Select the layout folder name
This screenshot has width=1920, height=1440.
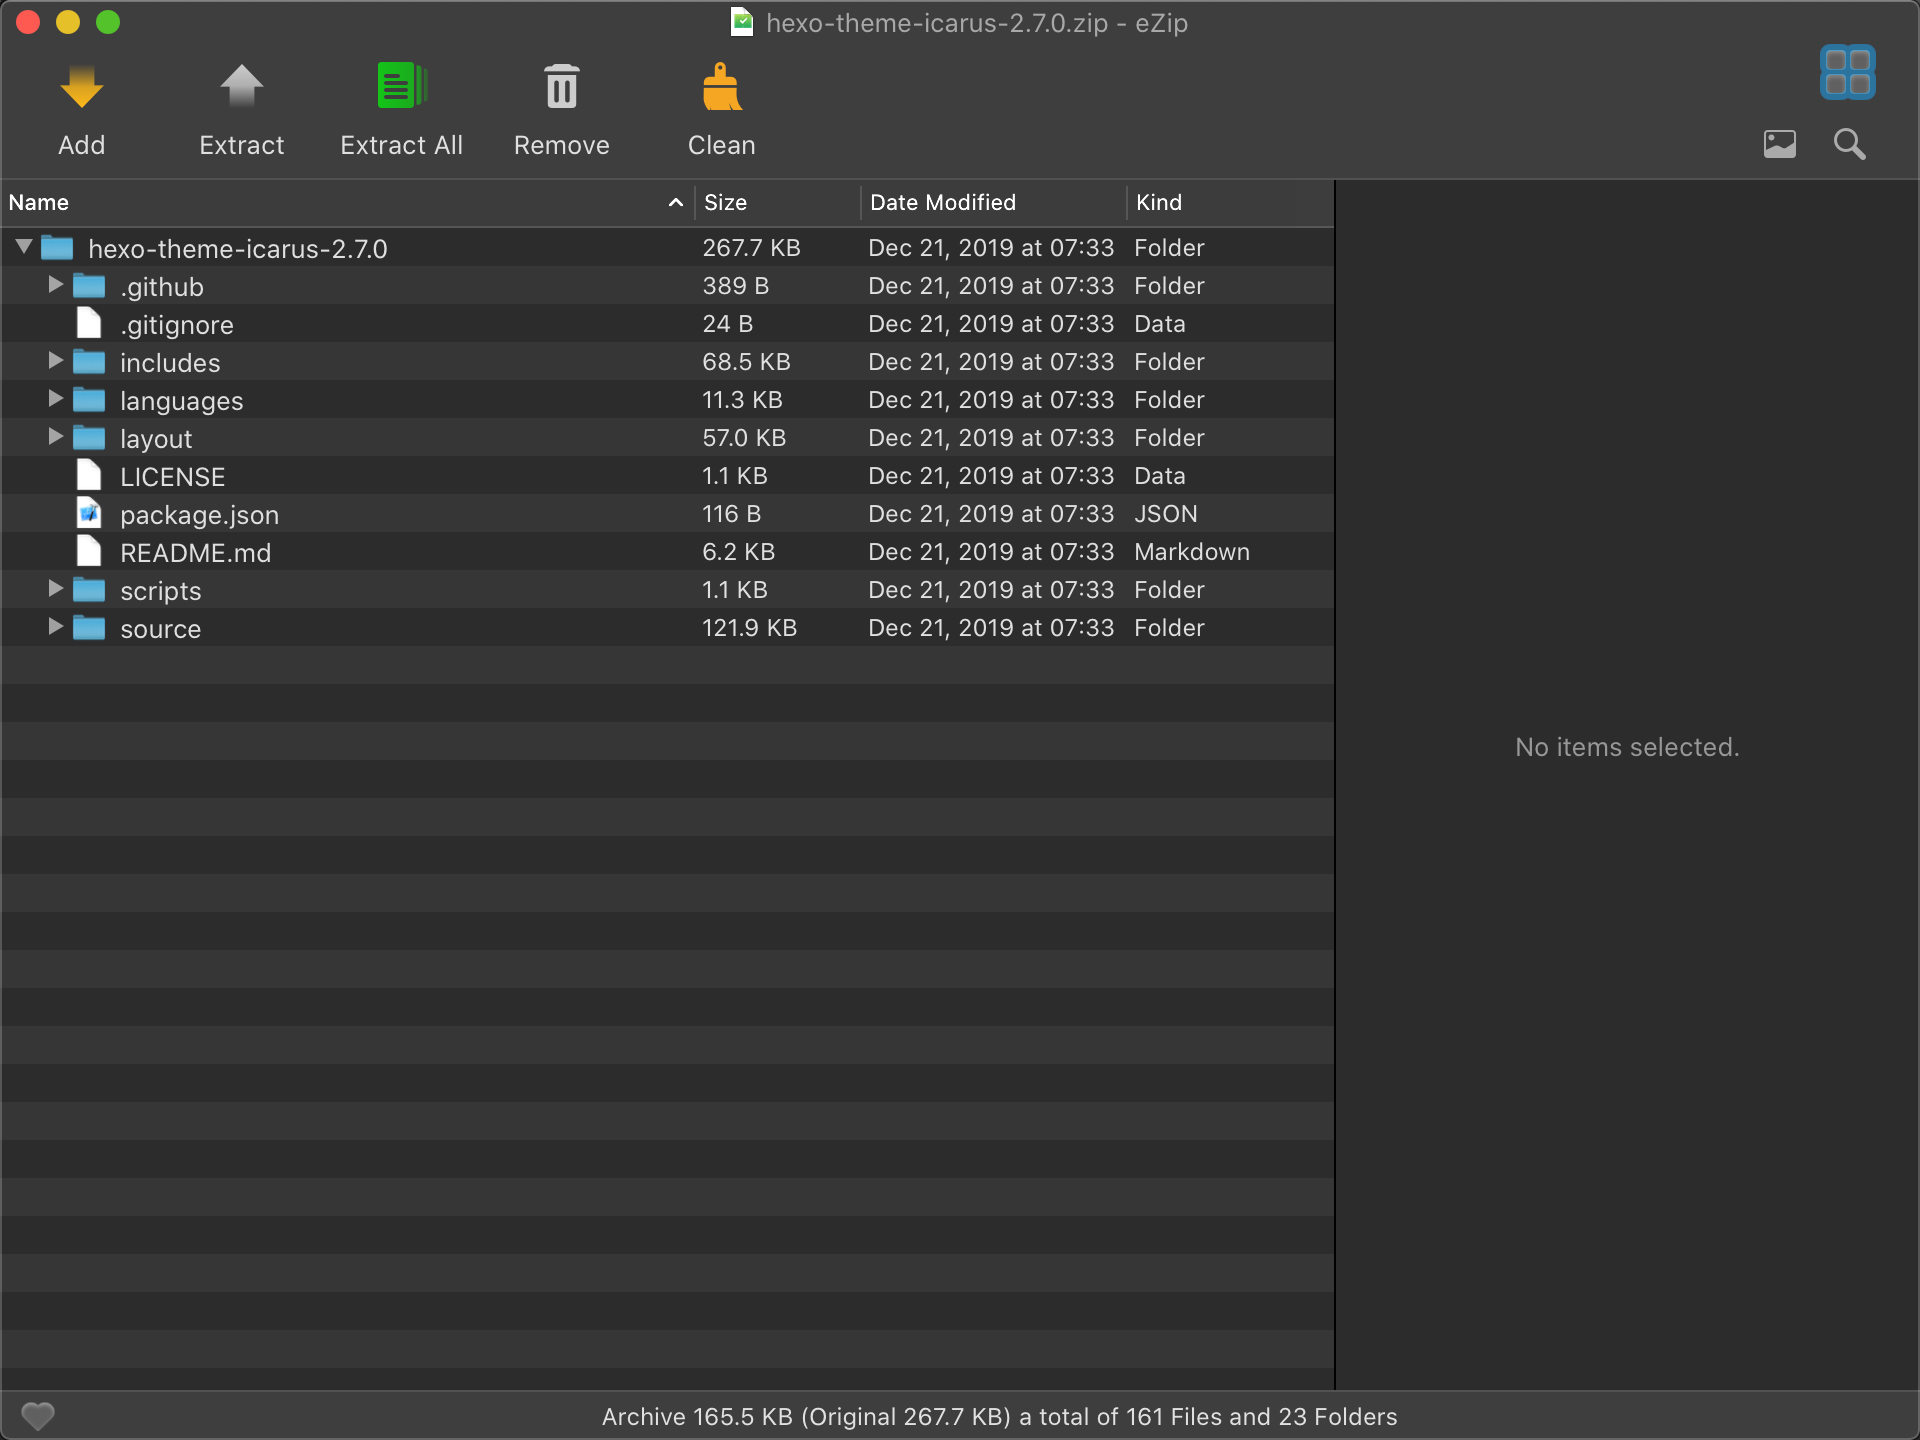click(x=156, y=439)
